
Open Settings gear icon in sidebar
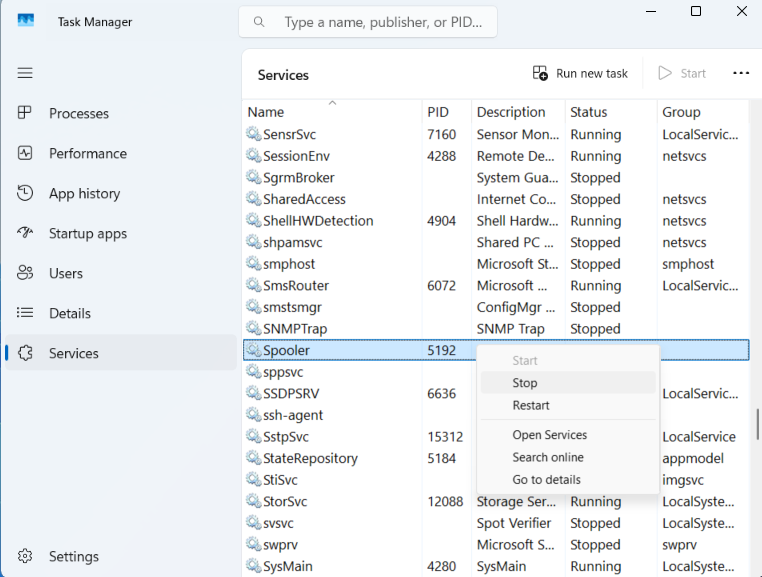(x=26, y=556)
